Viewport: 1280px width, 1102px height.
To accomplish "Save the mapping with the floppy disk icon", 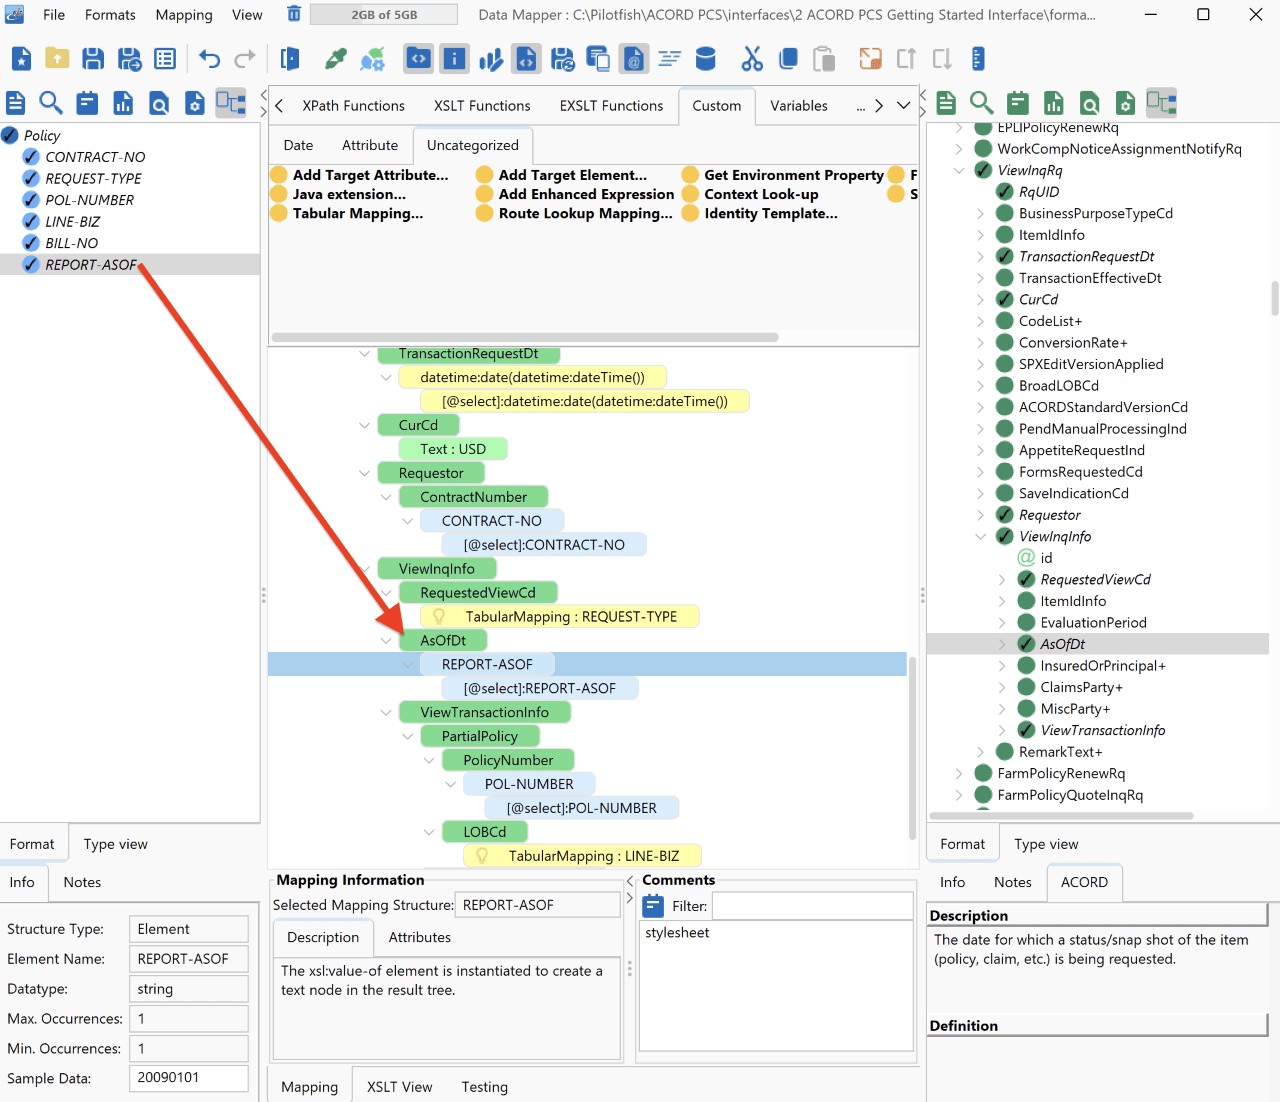I will point(93,59).
